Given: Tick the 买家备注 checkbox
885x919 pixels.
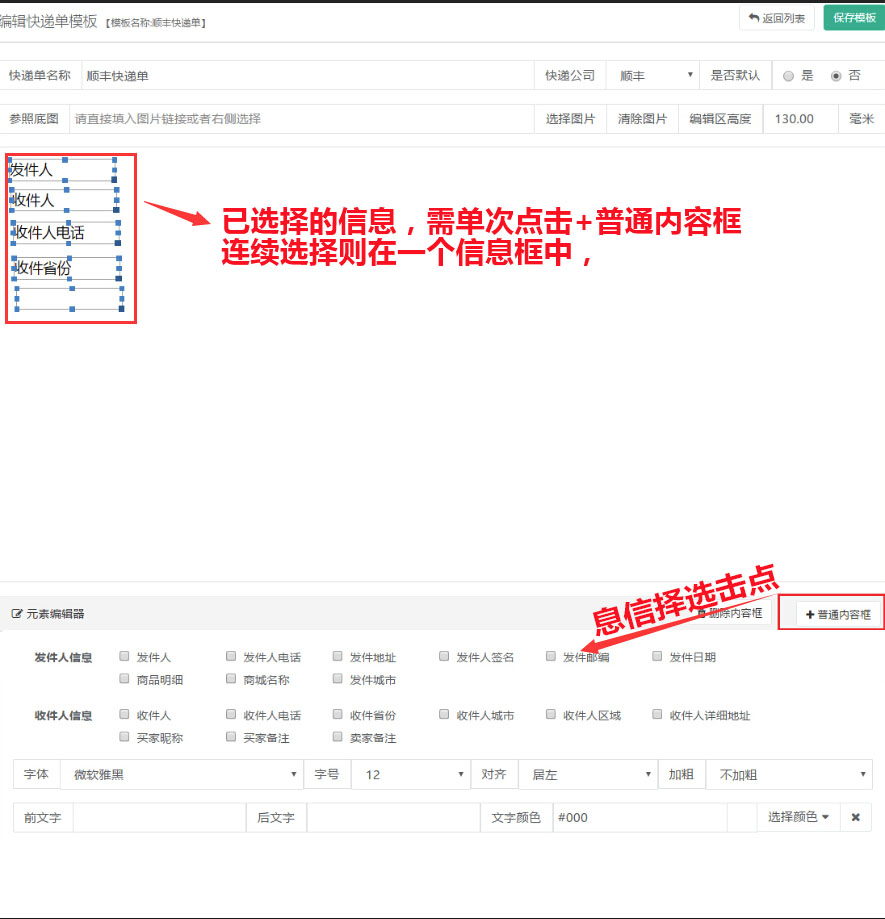Looking at the screenshot, I should tap(231, 737).
